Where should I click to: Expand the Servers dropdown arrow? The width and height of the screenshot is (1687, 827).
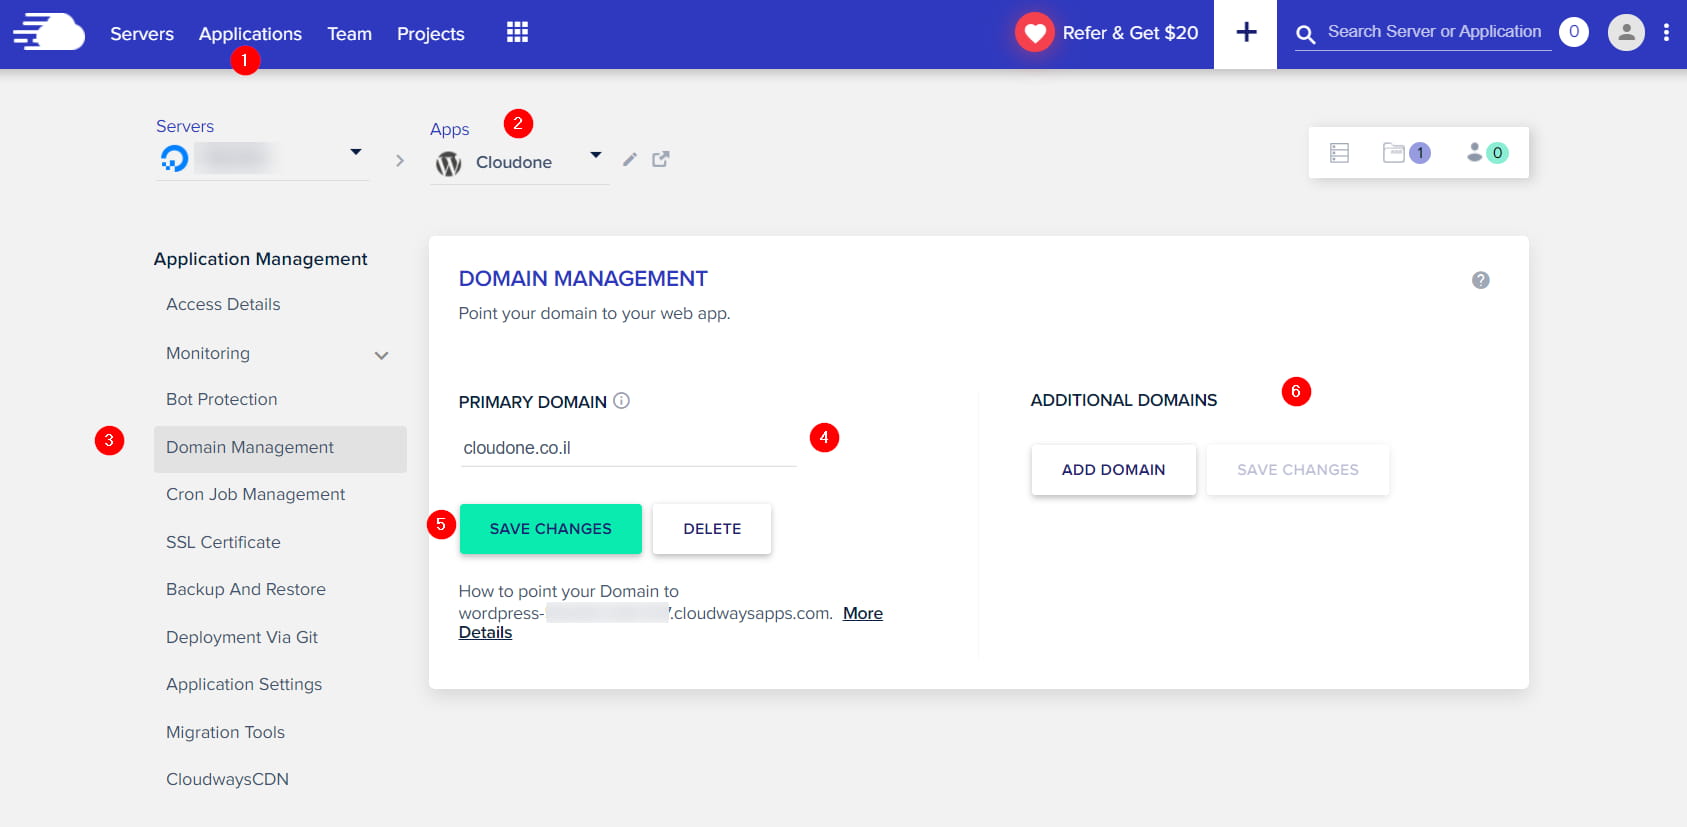pyautogui.click(x=356, y=152)
